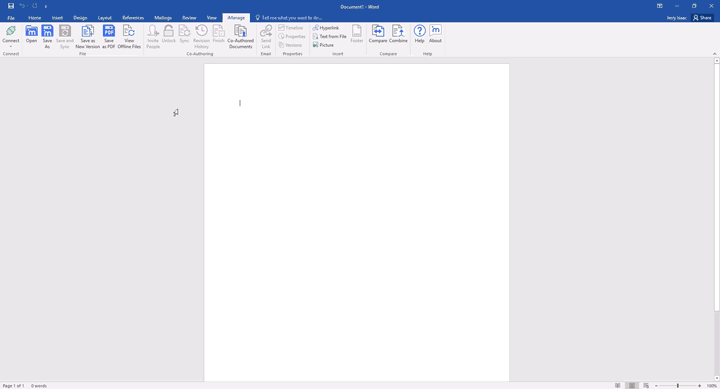Collapse the ribbon with the chevron

click(x=714, y=54)
